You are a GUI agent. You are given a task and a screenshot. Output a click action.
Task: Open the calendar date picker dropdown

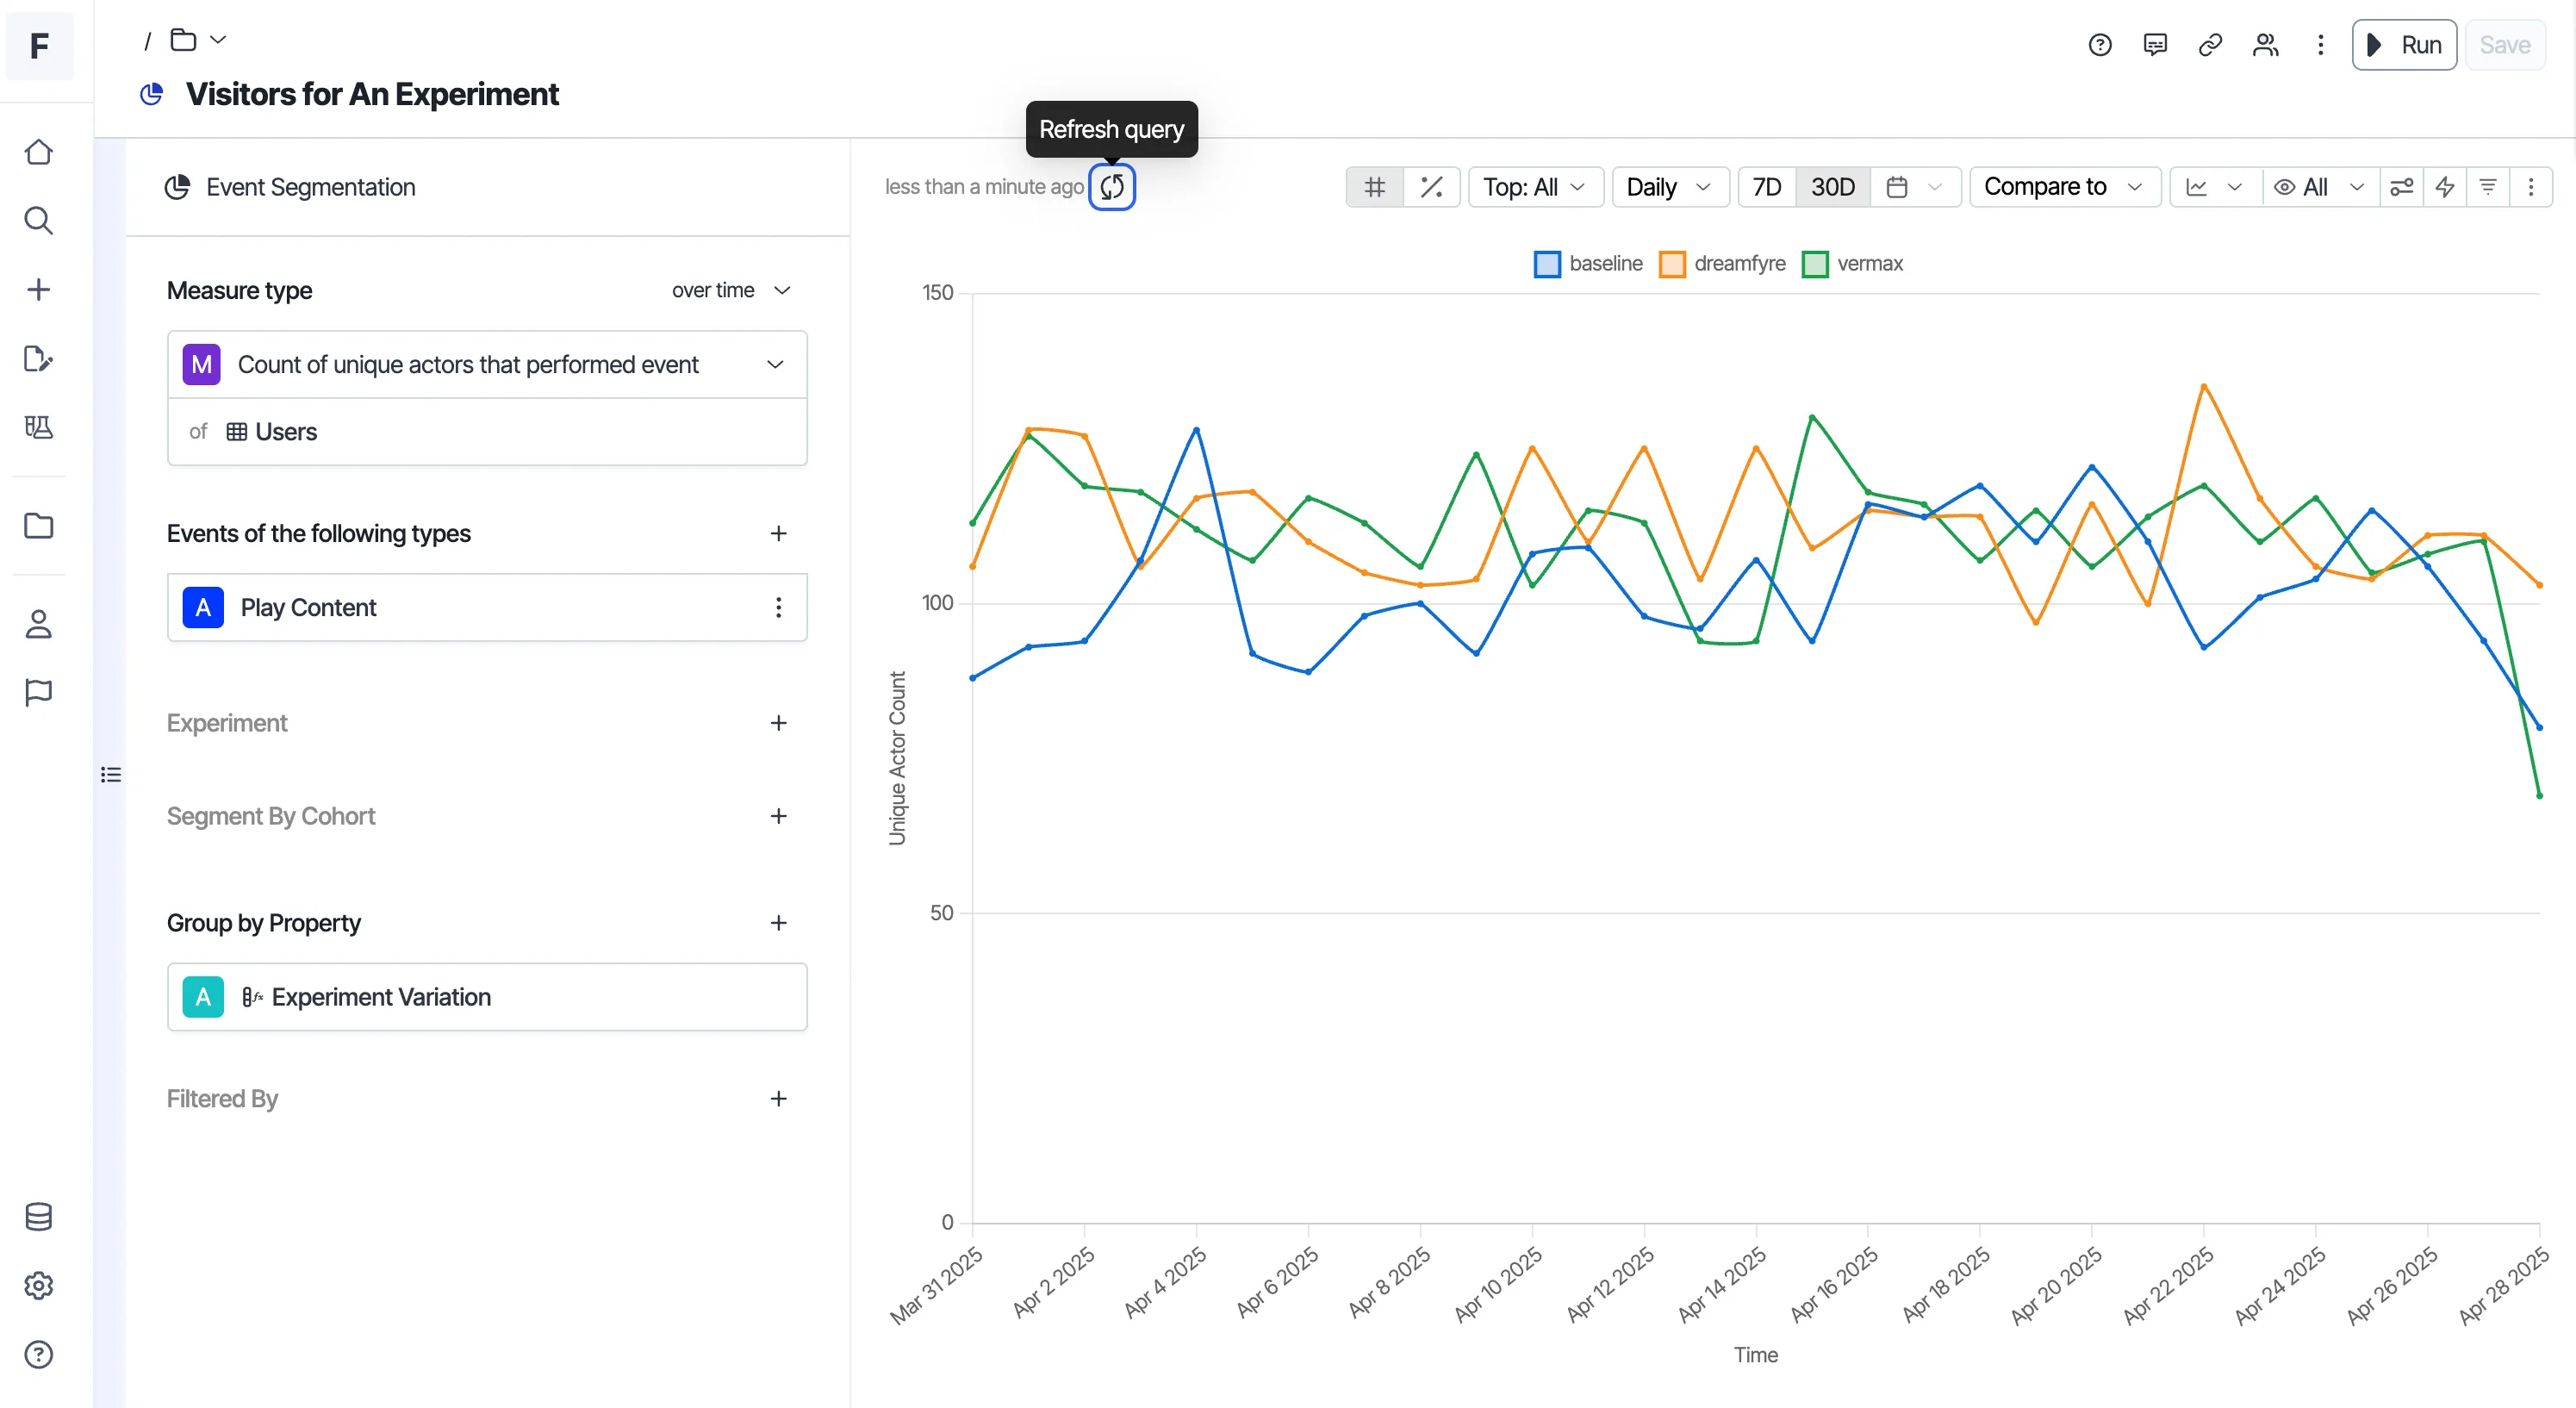[x=1915, y=187]
